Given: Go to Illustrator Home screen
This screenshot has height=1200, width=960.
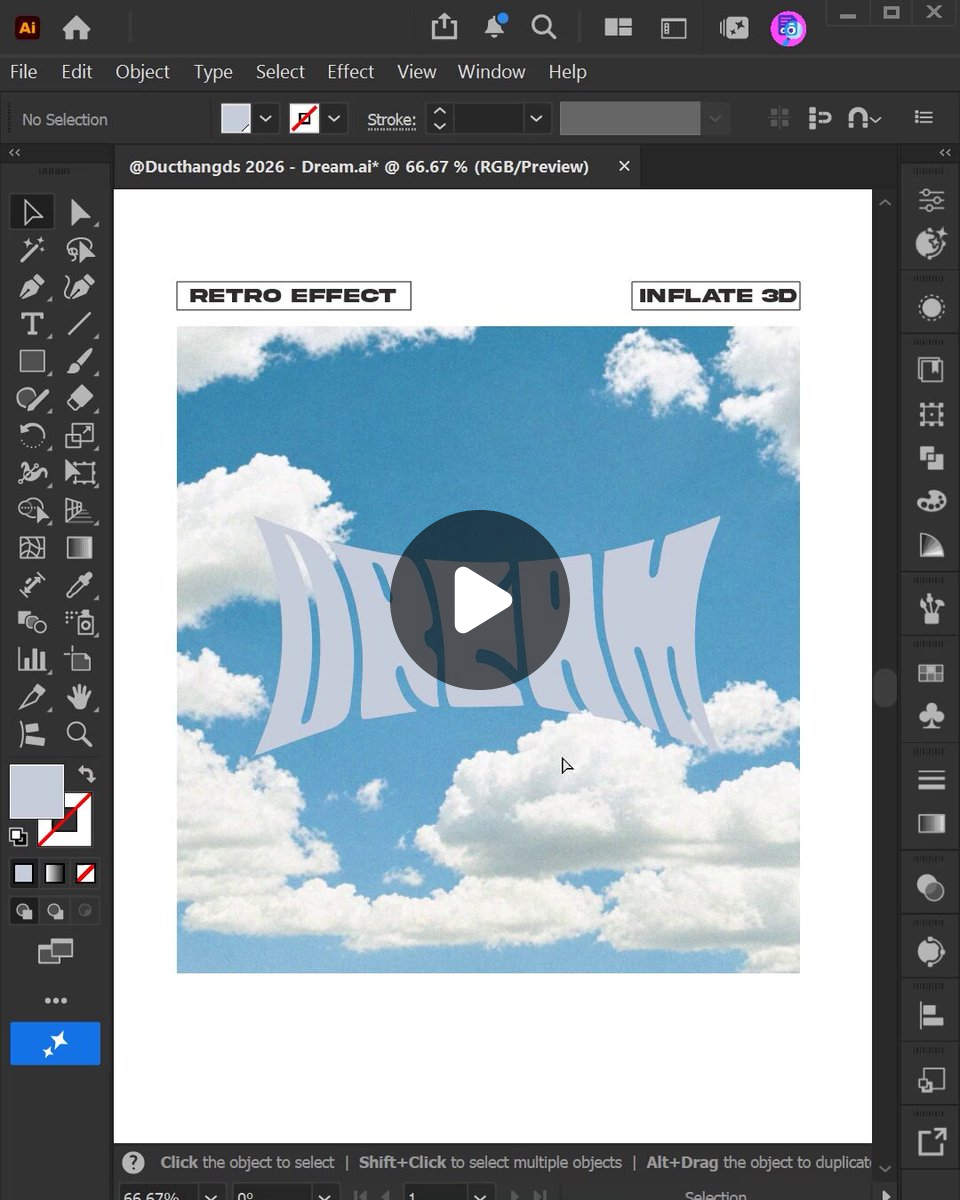Looking at the screenshot, I should (x=76, y=28).
